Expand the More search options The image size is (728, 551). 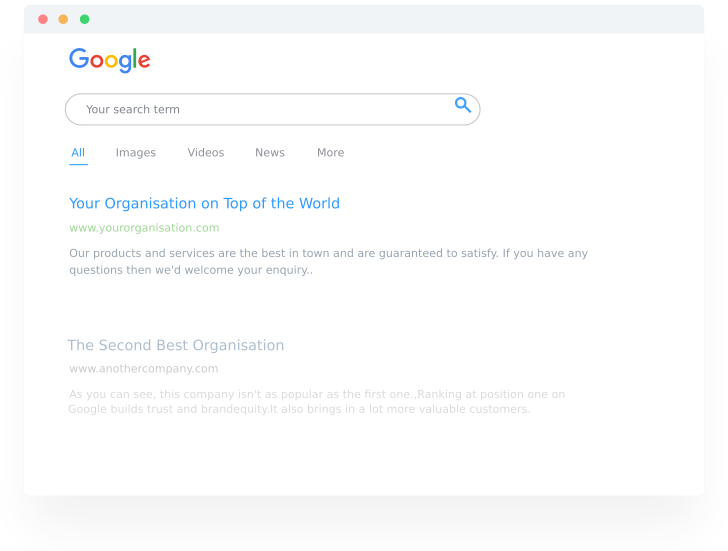[331, 153]
